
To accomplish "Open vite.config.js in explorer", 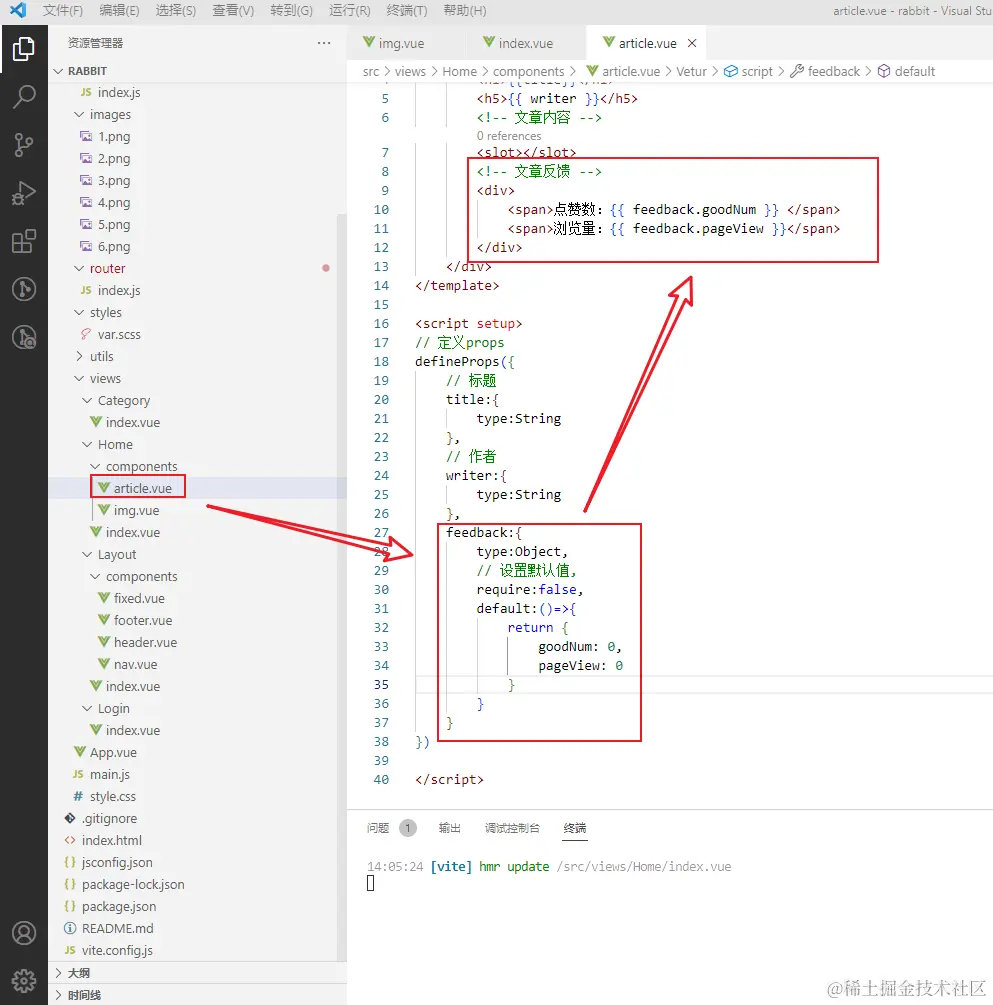I will [117, 951].
